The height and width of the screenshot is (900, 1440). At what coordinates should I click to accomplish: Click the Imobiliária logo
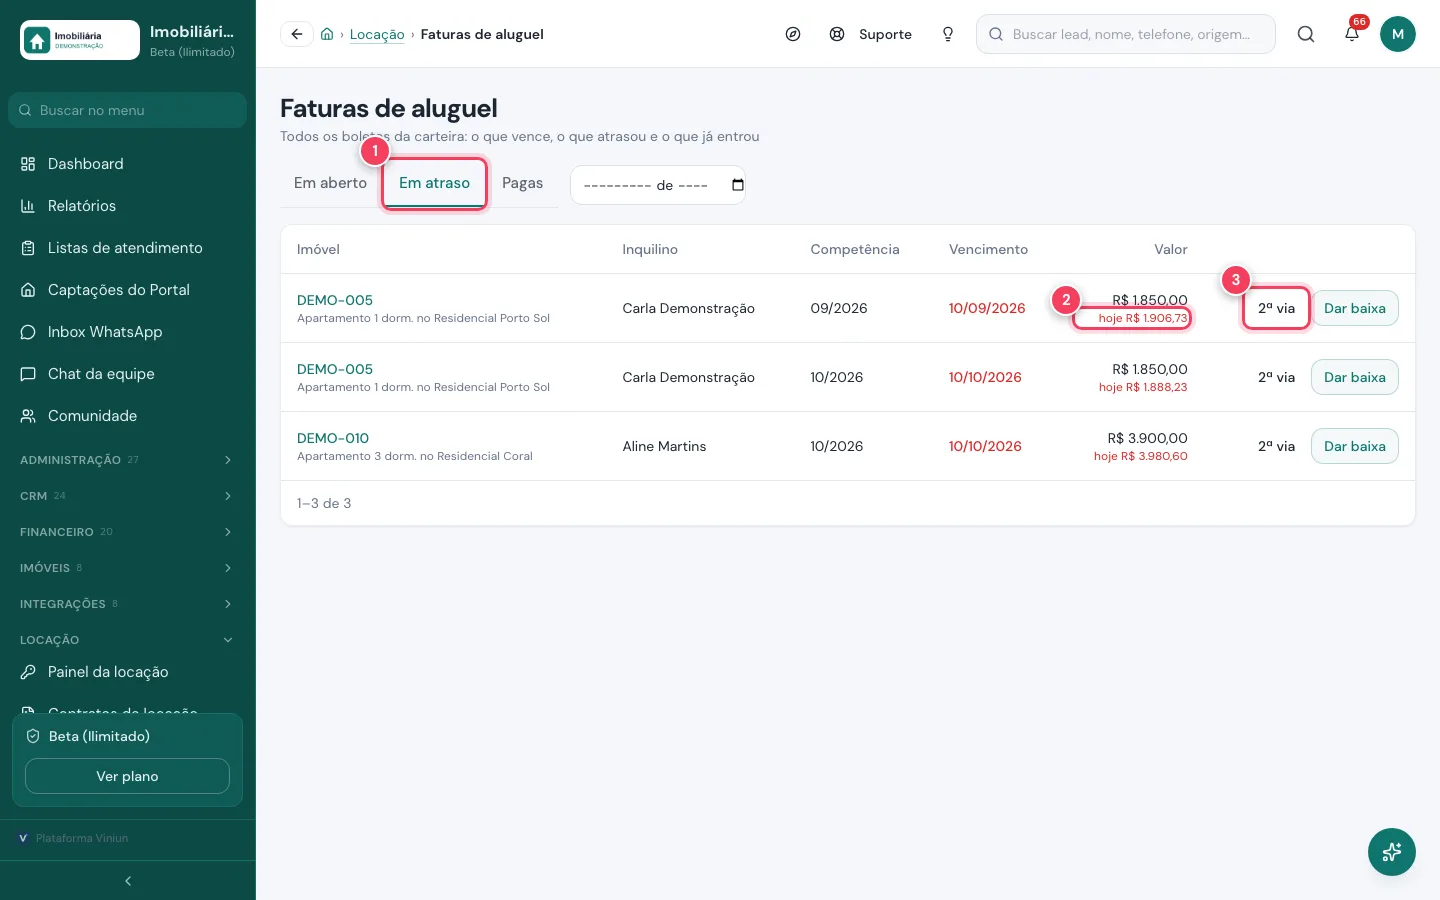tap(80, 40)
